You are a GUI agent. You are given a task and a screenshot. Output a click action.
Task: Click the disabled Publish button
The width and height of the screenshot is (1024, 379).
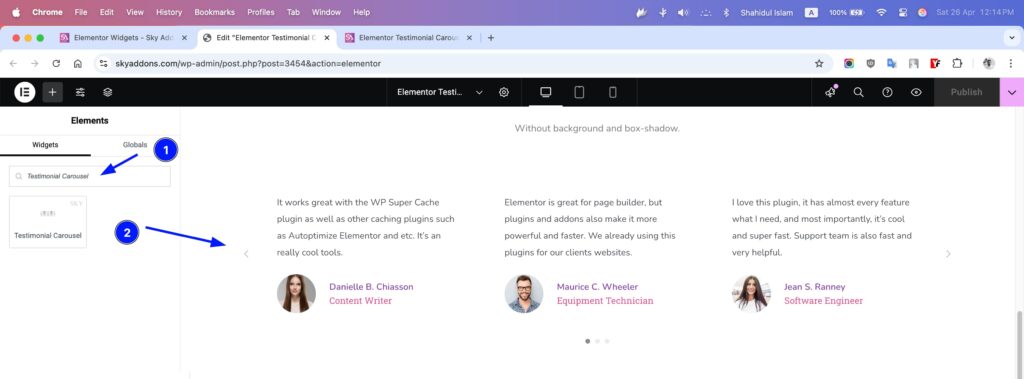coord(967,92)
